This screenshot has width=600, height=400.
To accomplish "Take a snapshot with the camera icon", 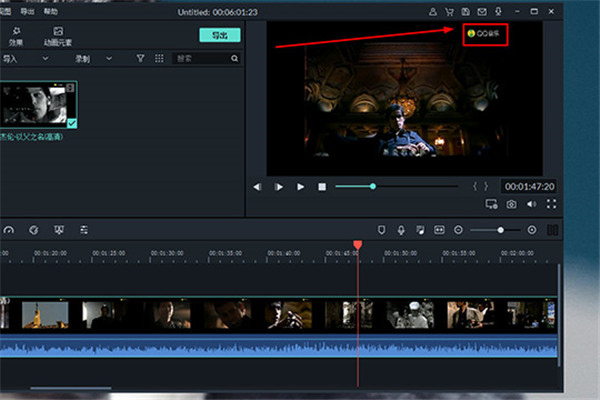I will pyautogui.click(x=511, y=204).
